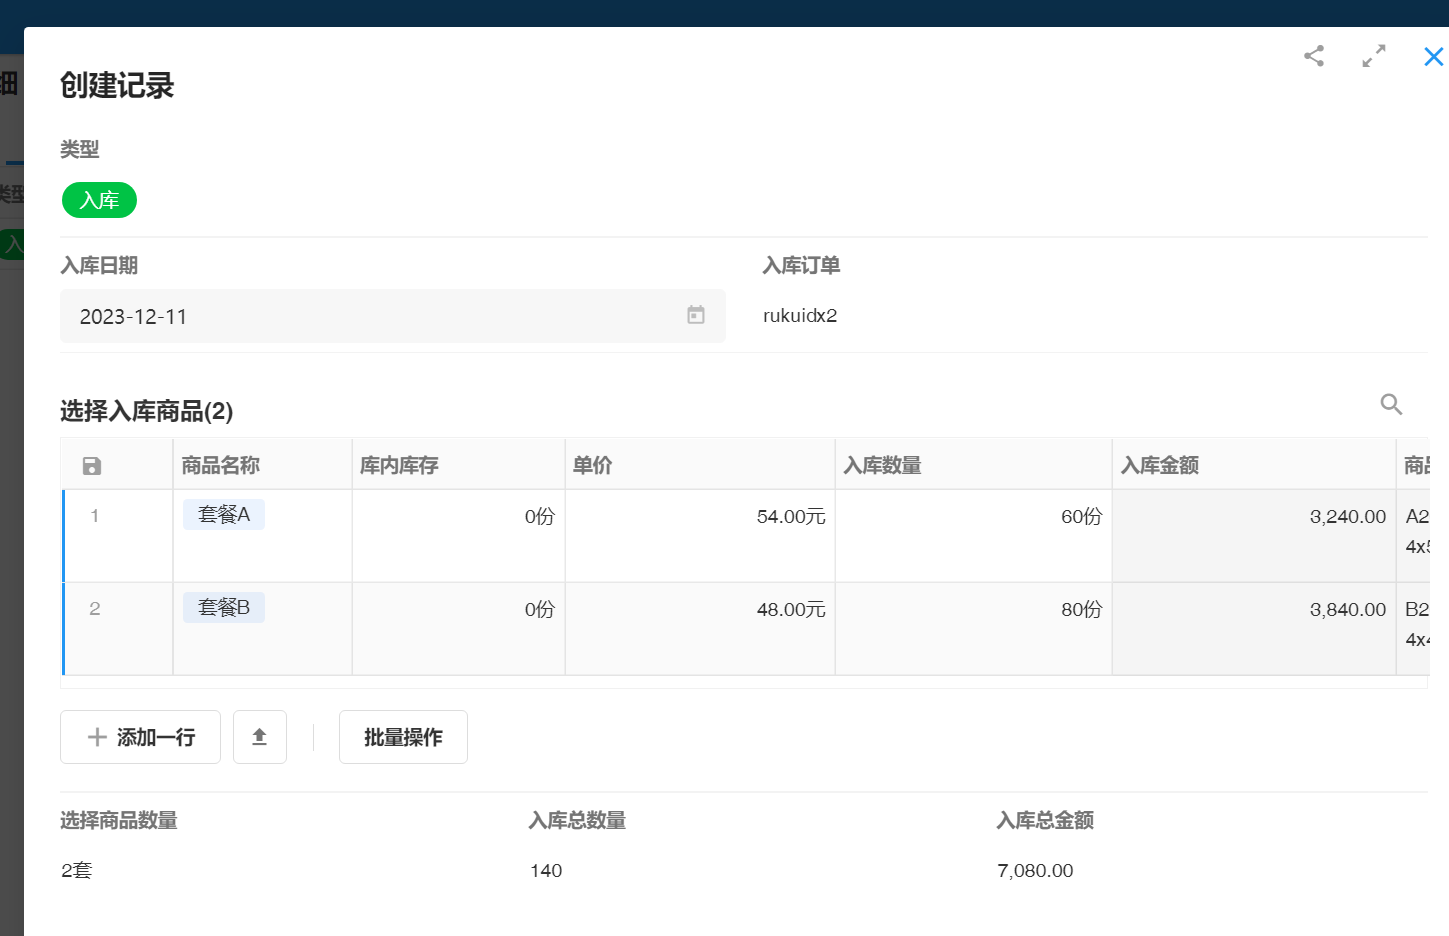Select the 套餐B product tag
The width and height of the screenshot is (1449, 936).
coord(224,608)
